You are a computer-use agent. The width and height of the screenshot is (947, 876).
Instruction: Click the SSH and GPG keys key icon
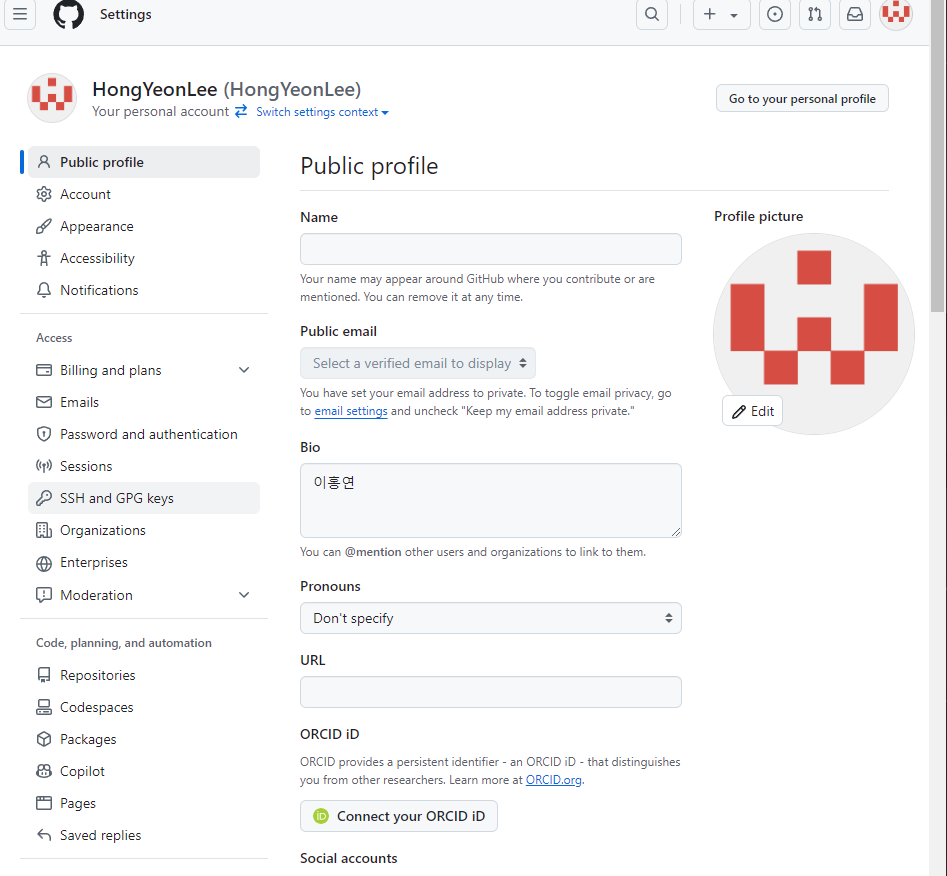[x=44, y=498]
